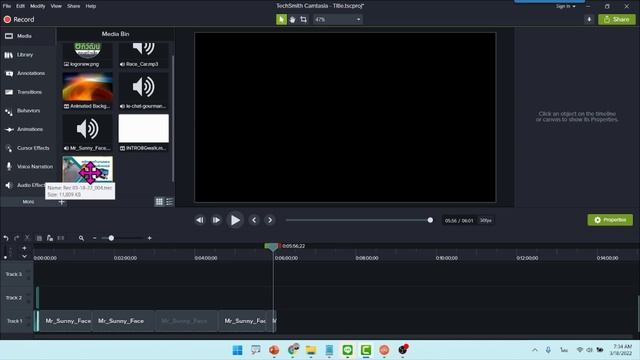Cut the selected timeline media
Viewport: 640px width, 360px height.
tap(27, 238)
